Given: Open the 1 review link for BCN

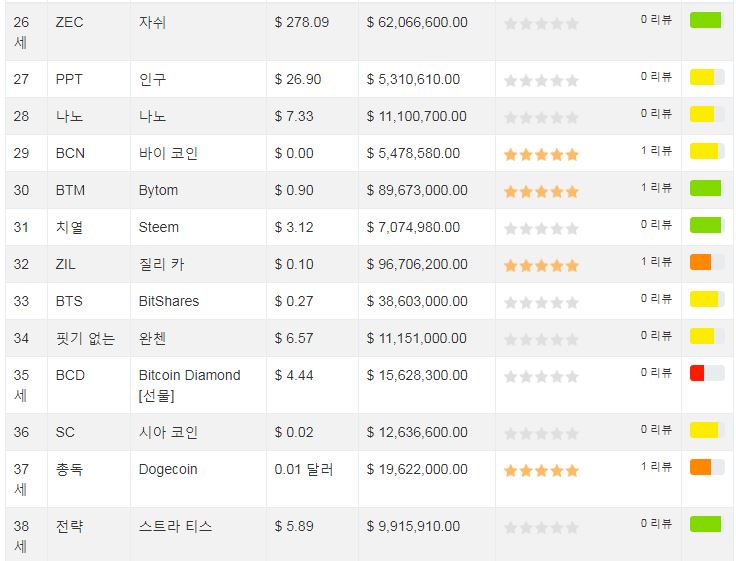Looking at the screenshot, I should click(656, 151).
